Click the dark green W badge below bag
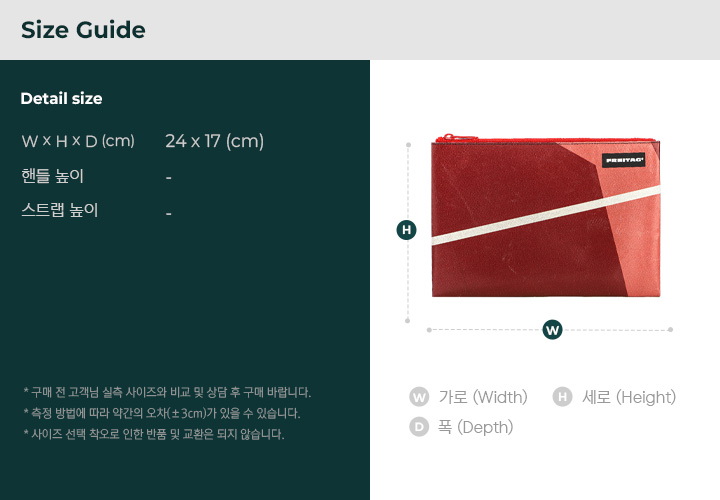This screenshot has height=500, width=720. pos(552,330)
